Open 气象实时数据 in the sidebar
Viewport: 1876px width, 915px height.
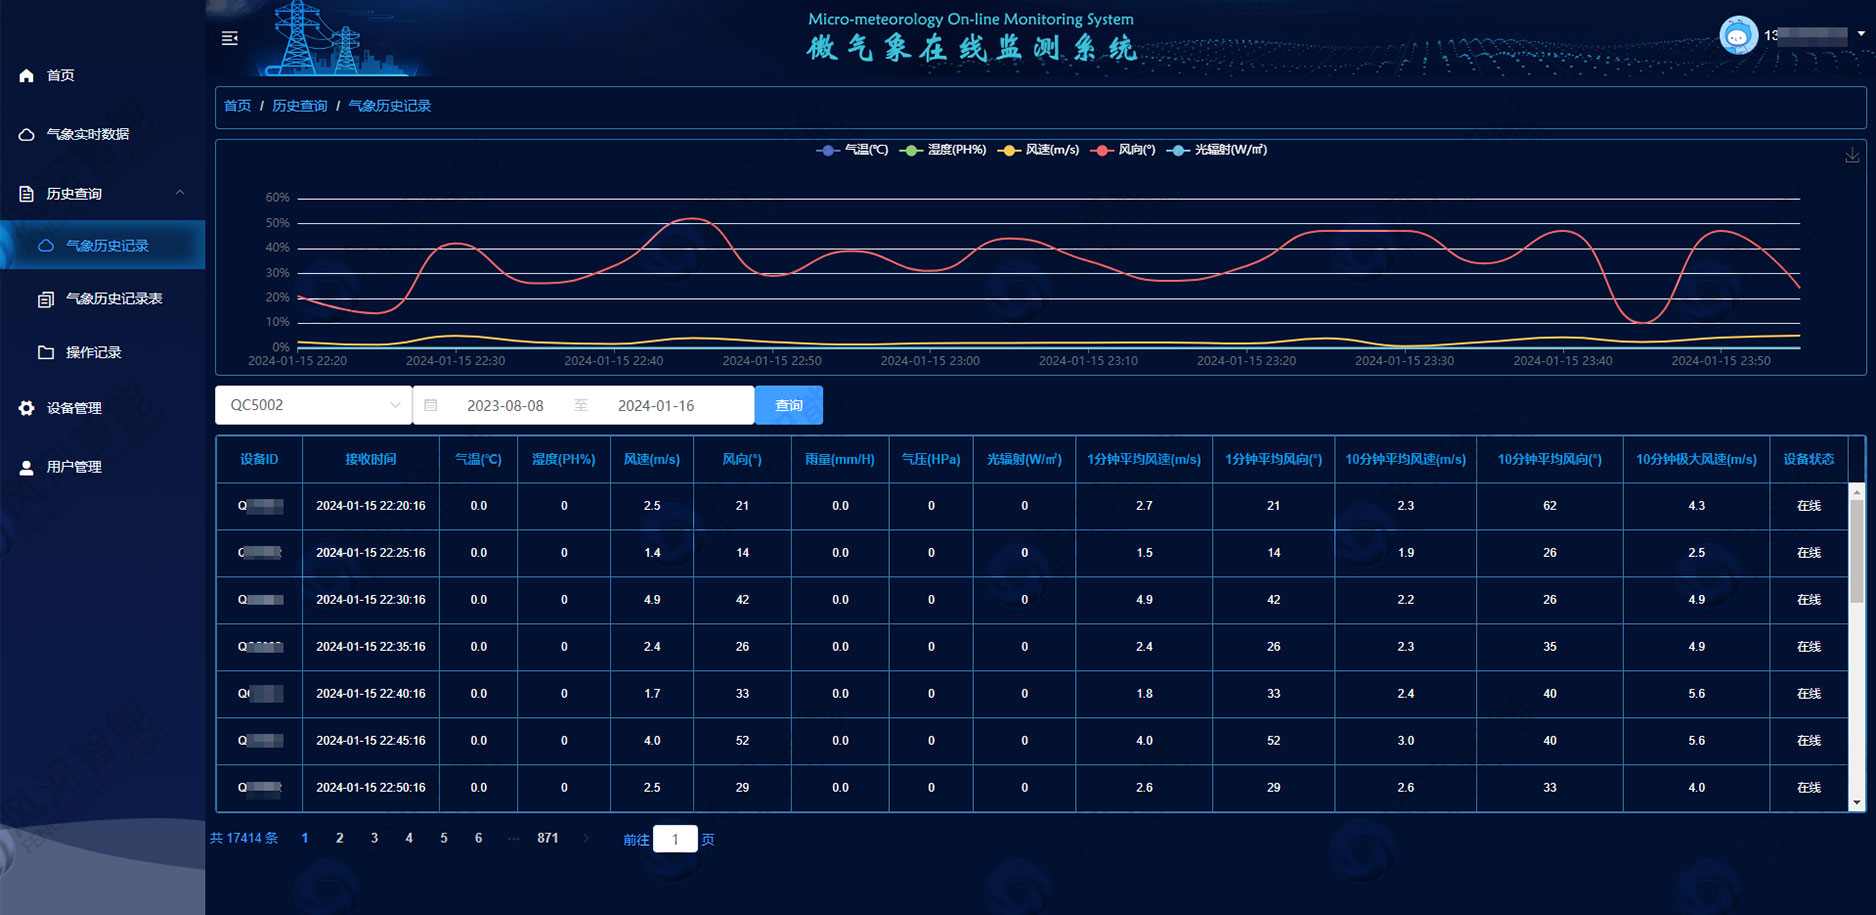[x=88, y=135]
